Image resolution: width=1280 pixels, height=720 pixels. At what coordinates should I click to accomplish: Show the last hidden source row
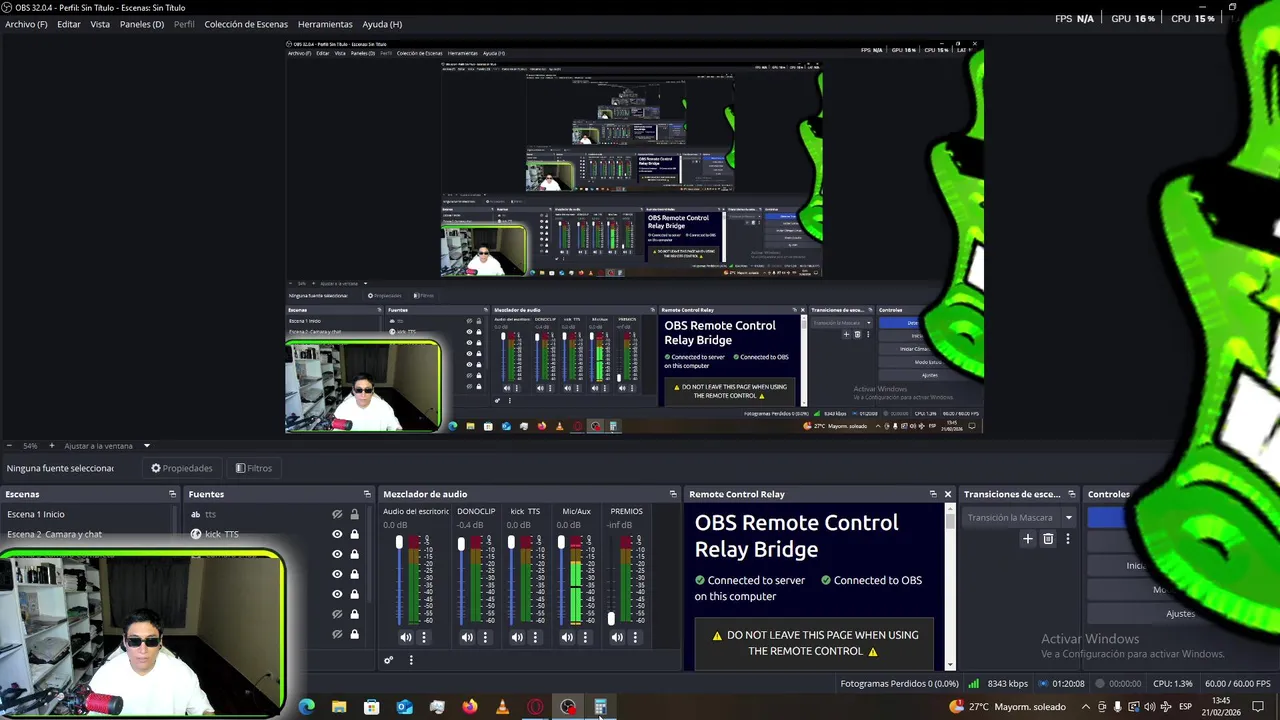pos(337,634)
